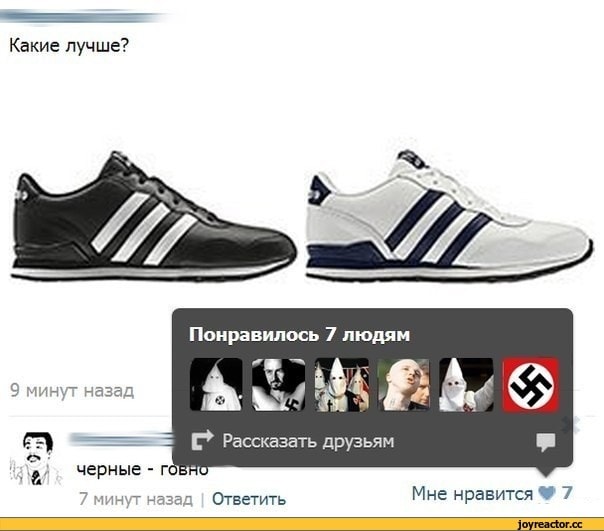Click the Мне нравится like link
This screenshot has width=604, height=531.
(x=472, y=494)
